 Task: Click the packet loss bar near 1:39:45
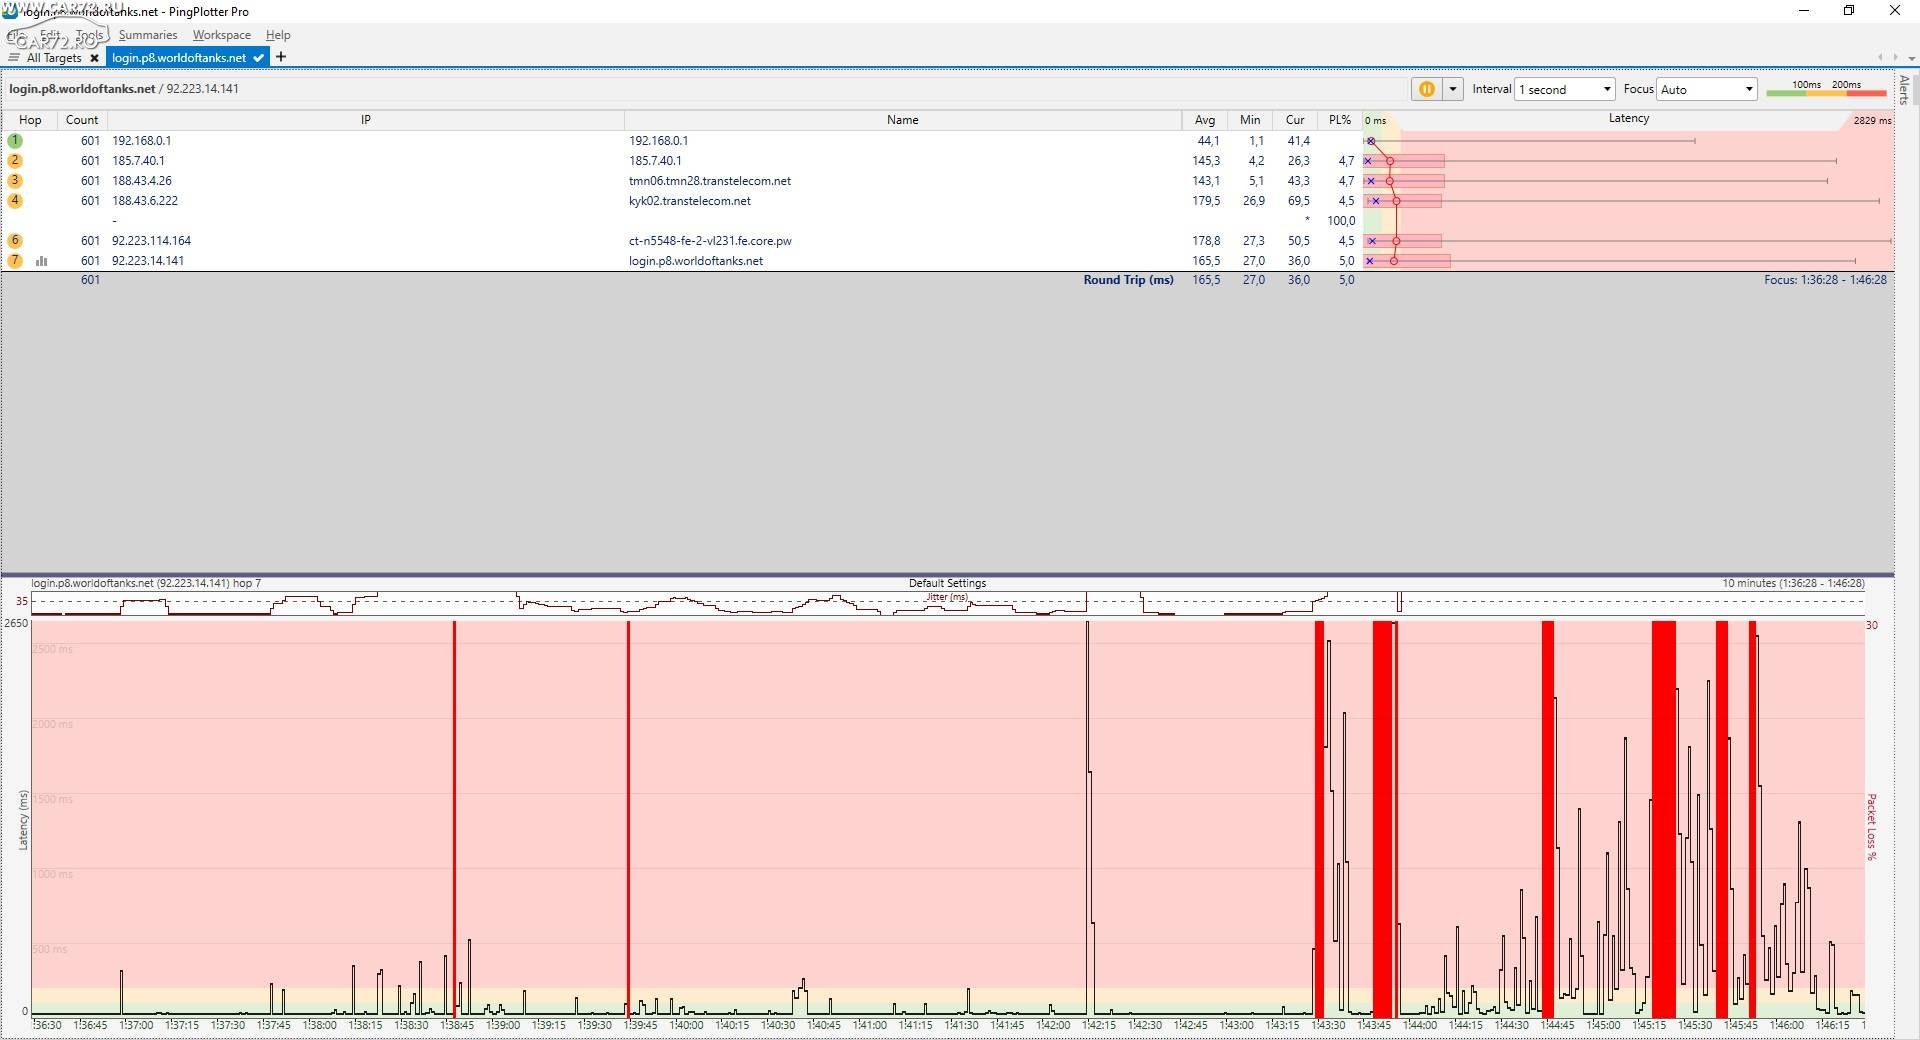[x=628, y=818]
